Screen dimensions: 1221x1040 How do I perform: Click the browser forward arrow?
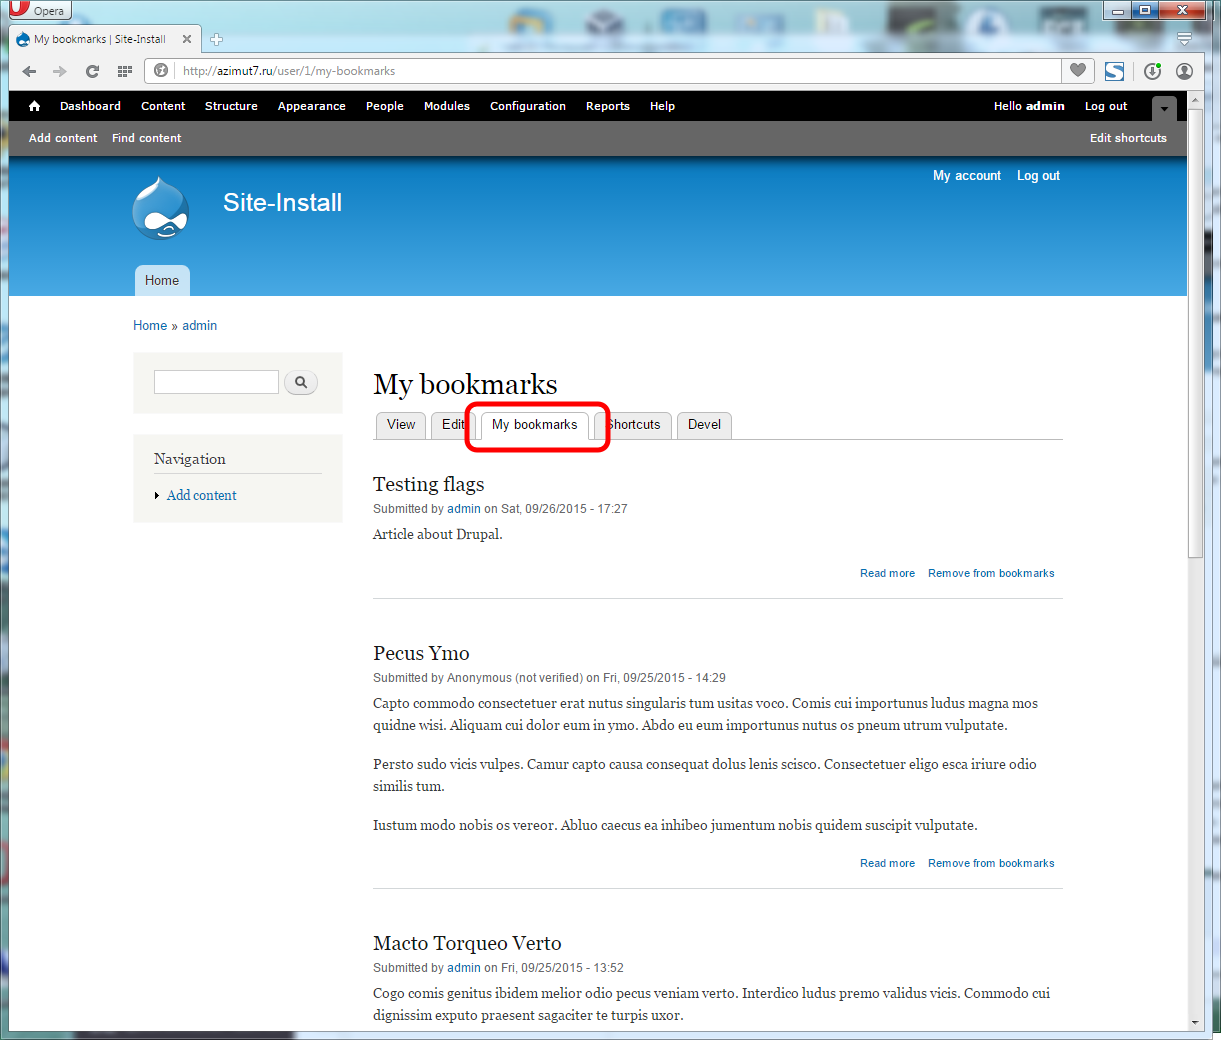(x=60, y=71)
